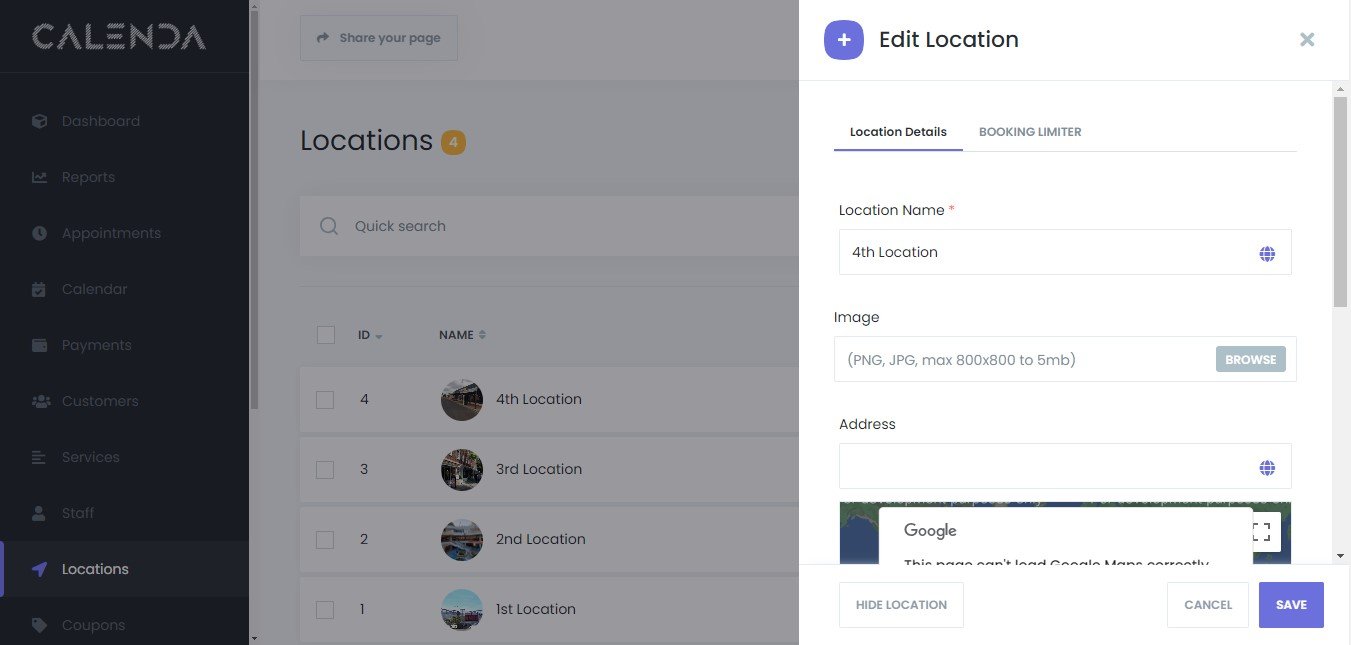Tick the checkbox next to 2nd Location
Screen dimensions: 1351x645
tap(325, 539)
